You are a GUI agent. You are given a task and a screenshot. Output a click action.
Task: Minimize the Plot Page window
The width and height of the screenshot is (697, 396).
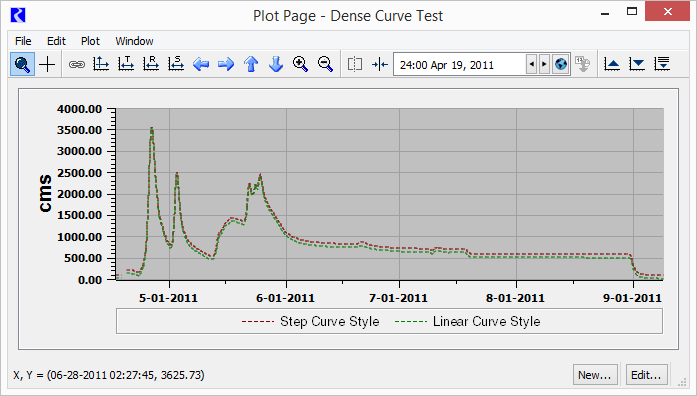pyautogui.click(x=605, y=13)
